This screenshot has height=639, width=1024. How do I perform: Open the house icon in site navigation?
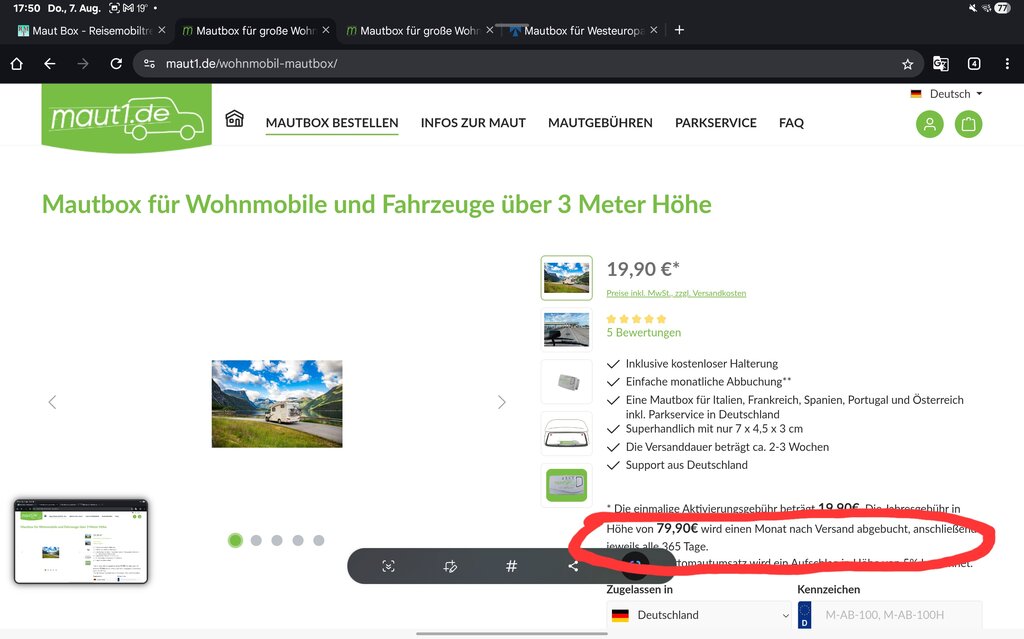coord(234,119)
